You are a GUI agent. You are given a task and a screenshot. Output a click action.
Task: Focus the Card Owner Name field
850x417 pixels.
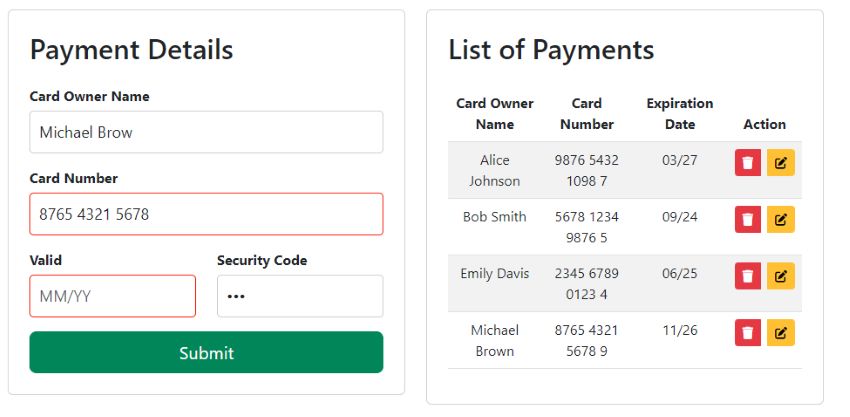coord(206,132)
